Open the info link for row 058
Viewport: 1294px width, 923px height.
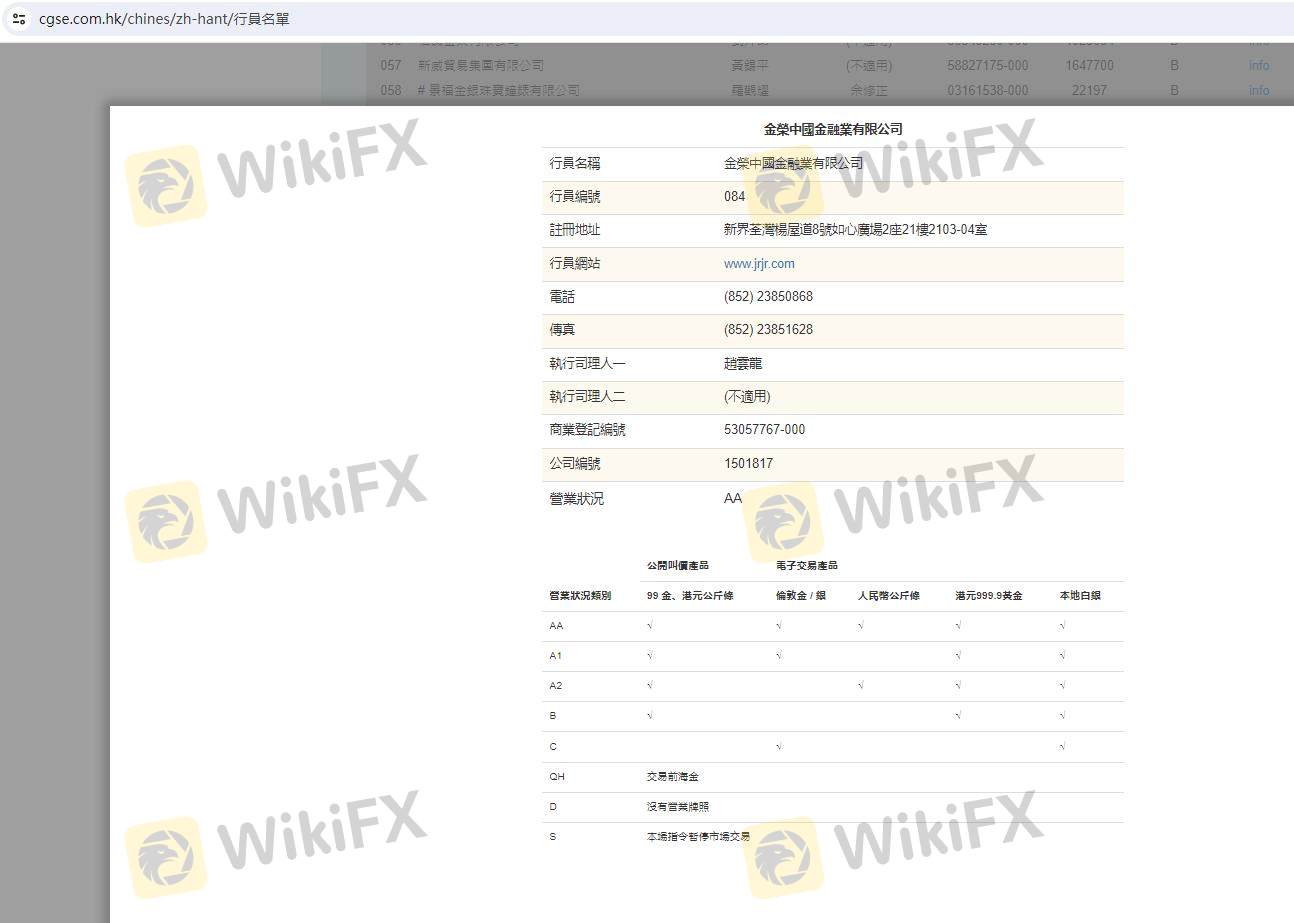coord(1258,90)
